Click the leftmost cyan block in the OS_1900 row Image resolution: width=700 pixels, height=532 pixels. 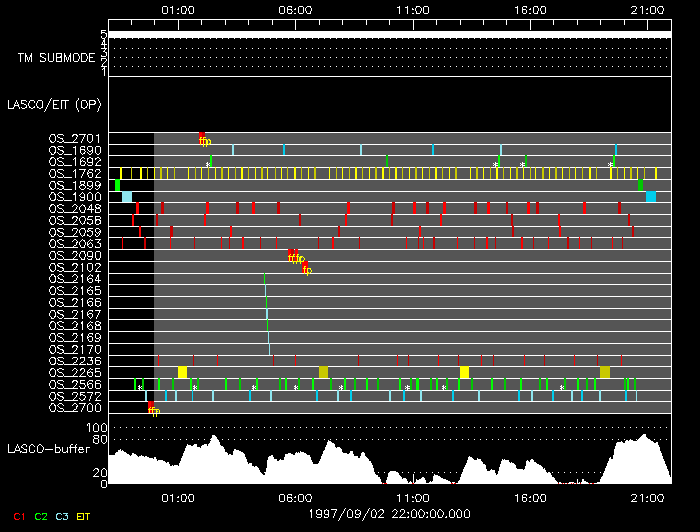(127, 197)
